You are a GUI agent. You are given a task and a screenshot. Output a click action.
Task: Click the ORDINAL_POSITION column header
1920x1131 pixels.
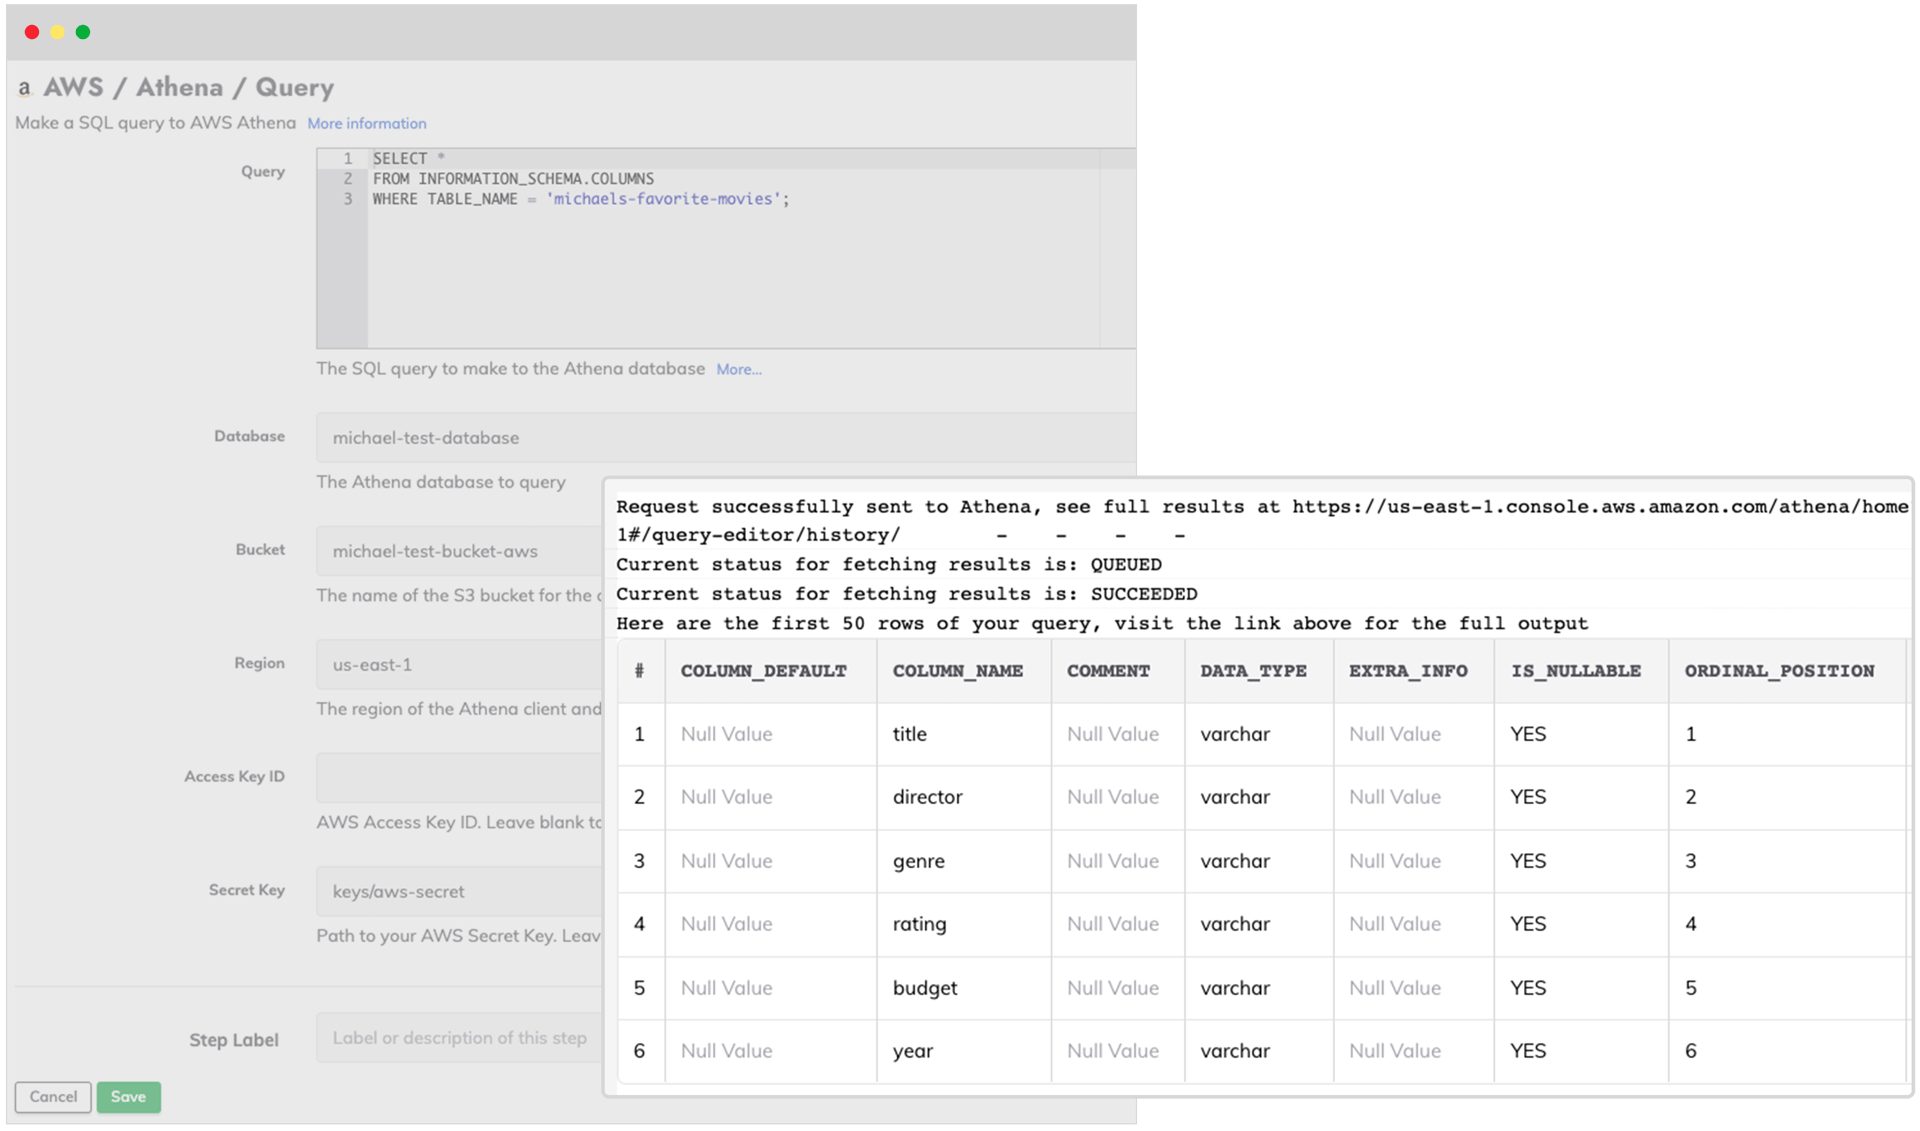click(1779, 671)
